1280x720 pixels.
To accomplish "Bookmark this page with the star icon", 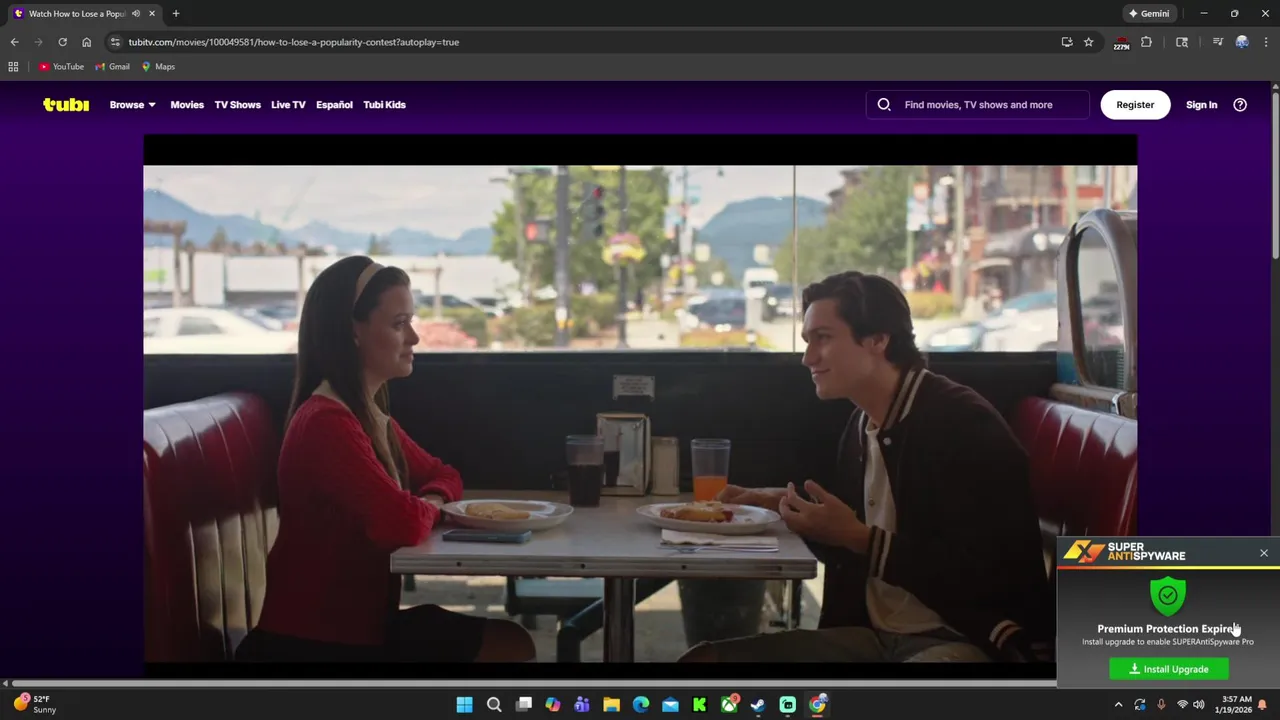I will [x=1089, y=42].
